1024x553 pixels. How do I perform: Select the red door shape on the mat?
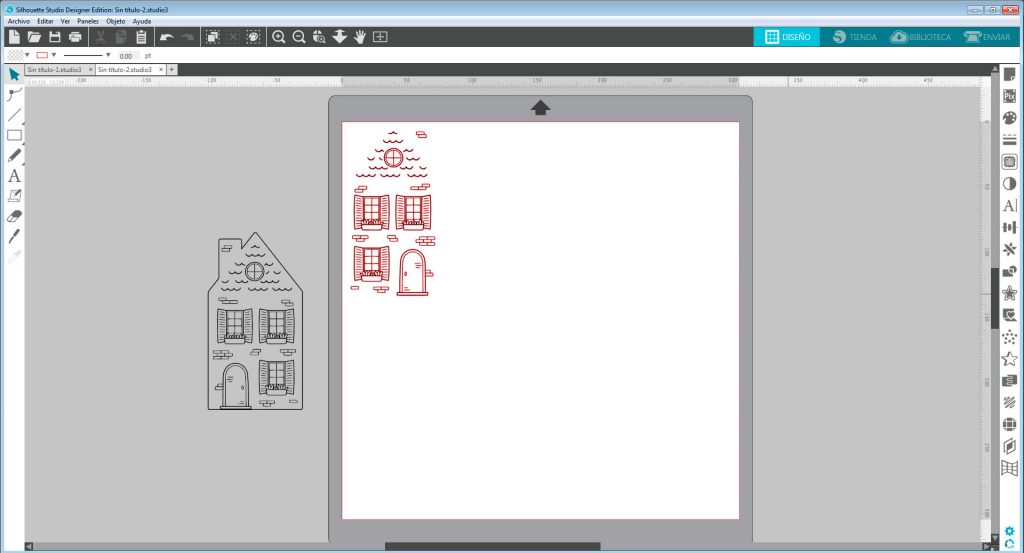[413, 273]
